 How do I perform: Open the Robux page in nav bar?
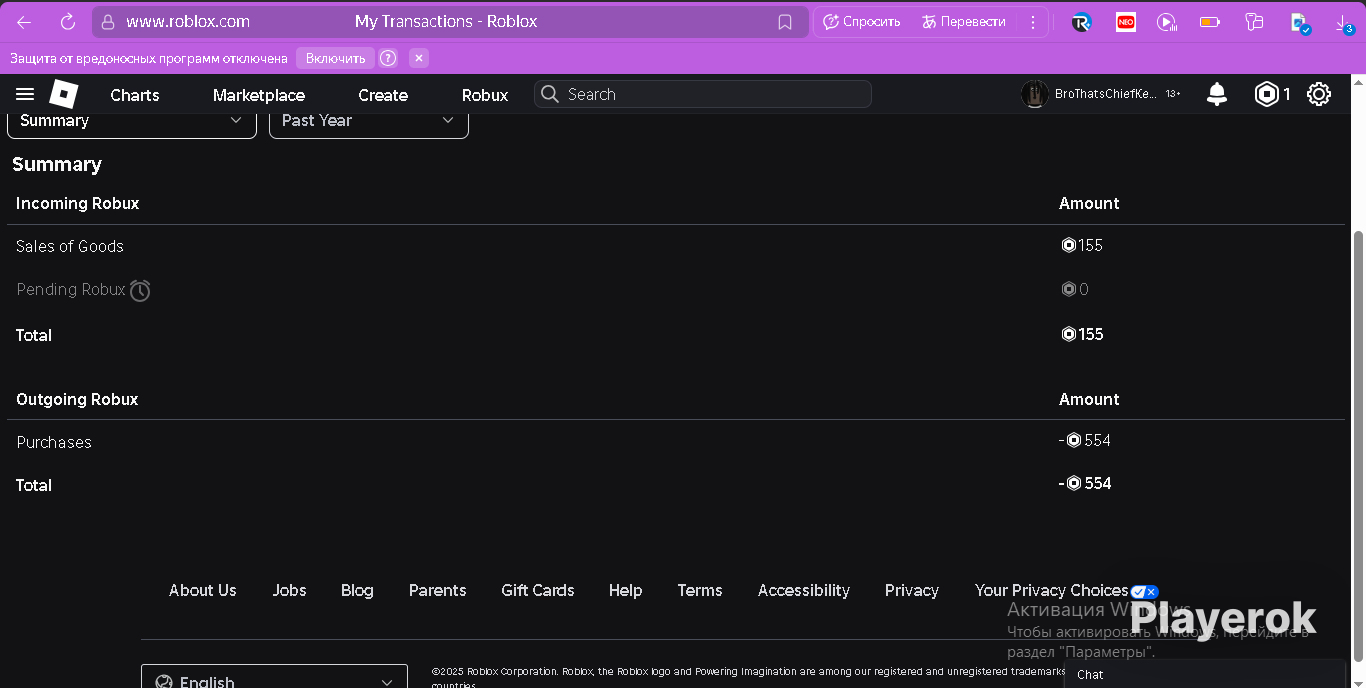(x=485, y=95)
